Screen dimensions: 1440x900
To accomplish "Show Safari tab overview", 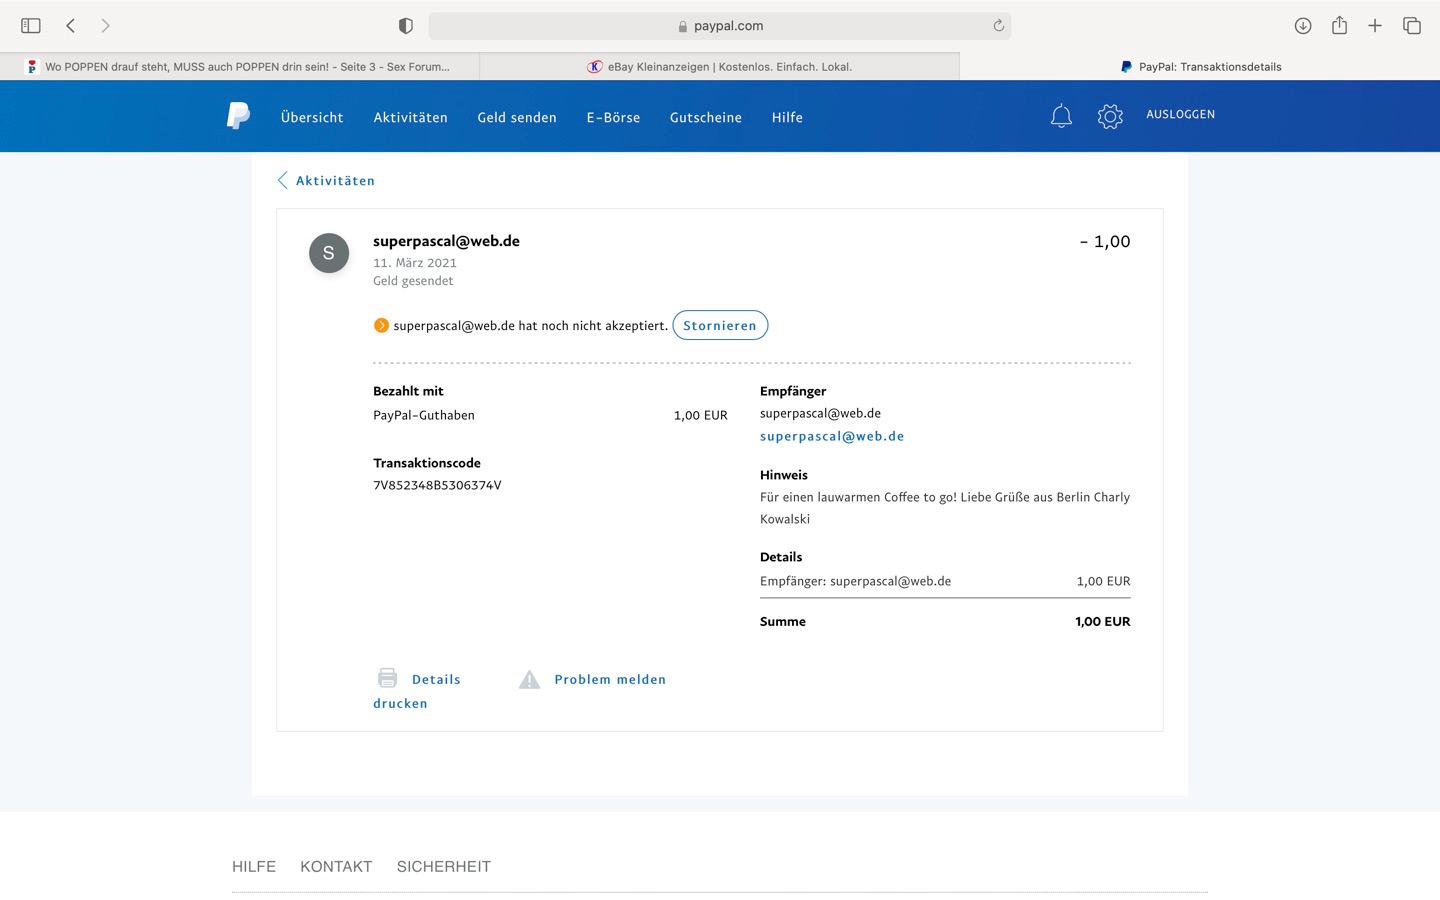I will tap(1411, 26).
